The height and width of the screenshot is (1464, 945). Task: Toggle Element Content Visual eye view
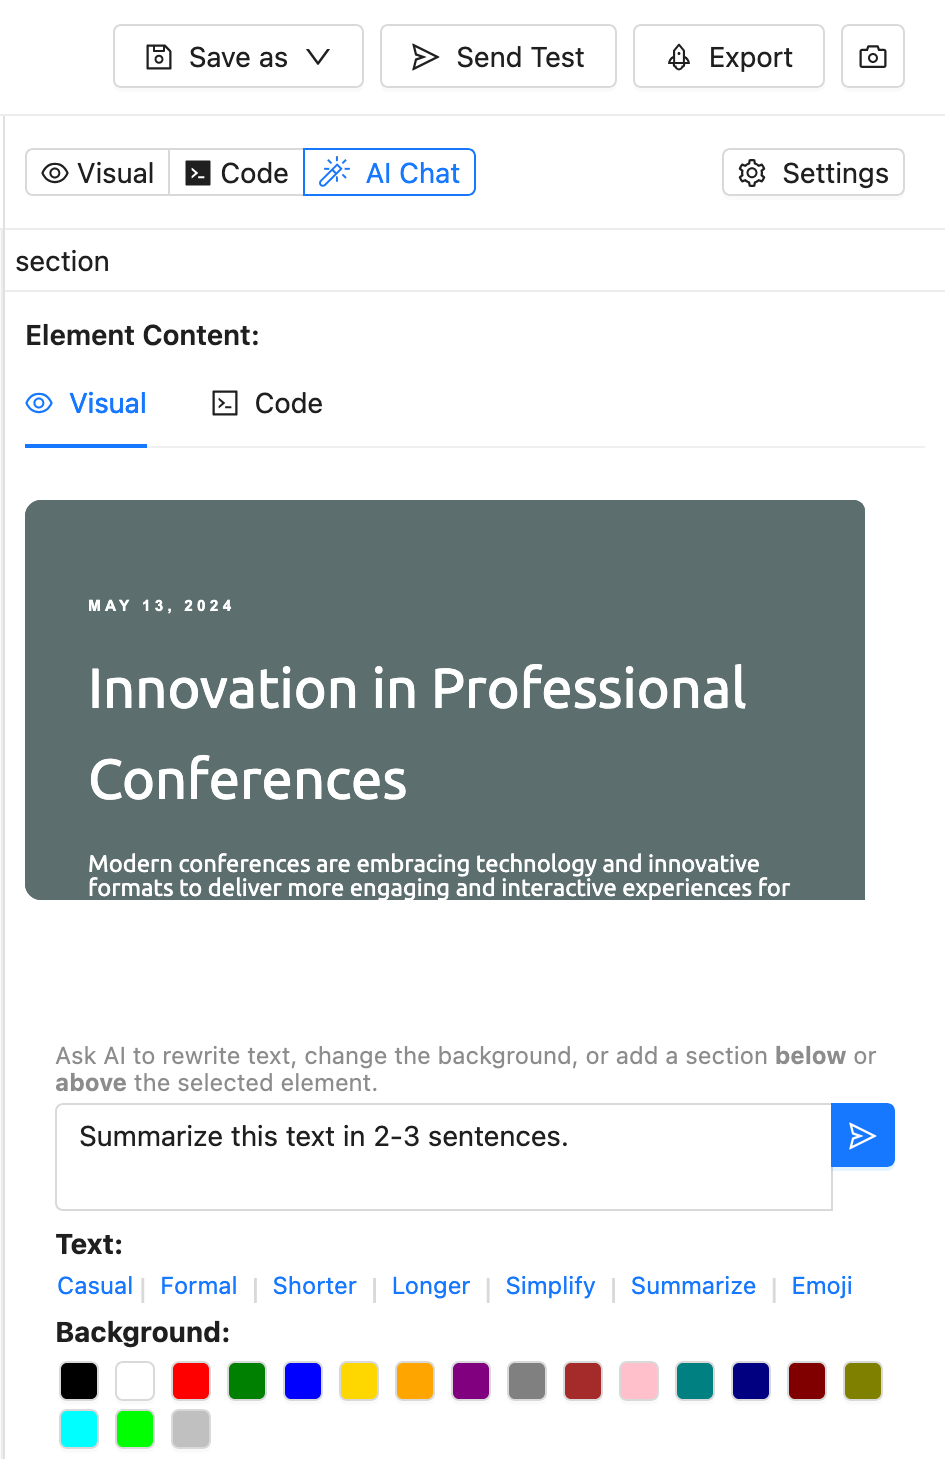click(x=39, y=403)
